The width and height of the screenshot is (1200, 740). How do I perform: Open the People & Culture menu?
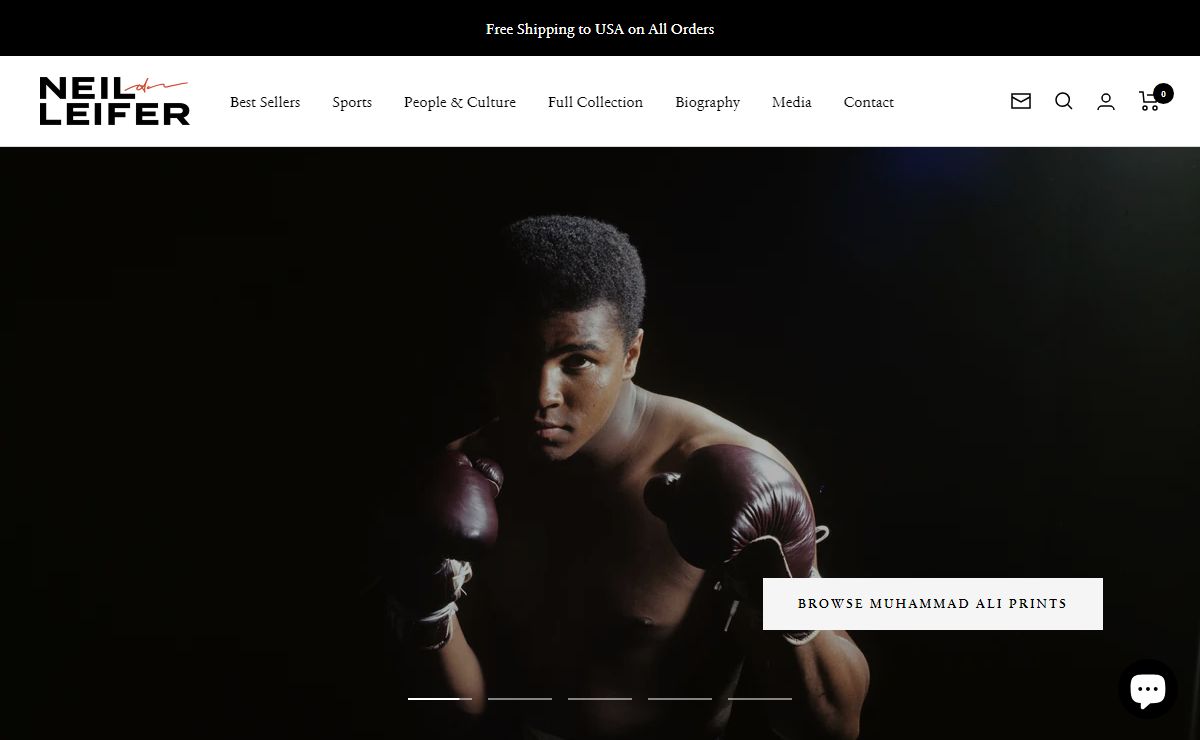click(460, 102)
